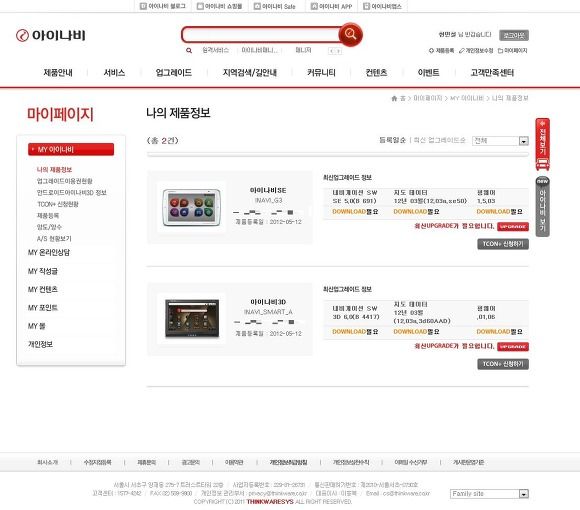This screenshot has height=510, width=580.
Task: Open 컨텐츠 main menu
Action: point(377,73)
